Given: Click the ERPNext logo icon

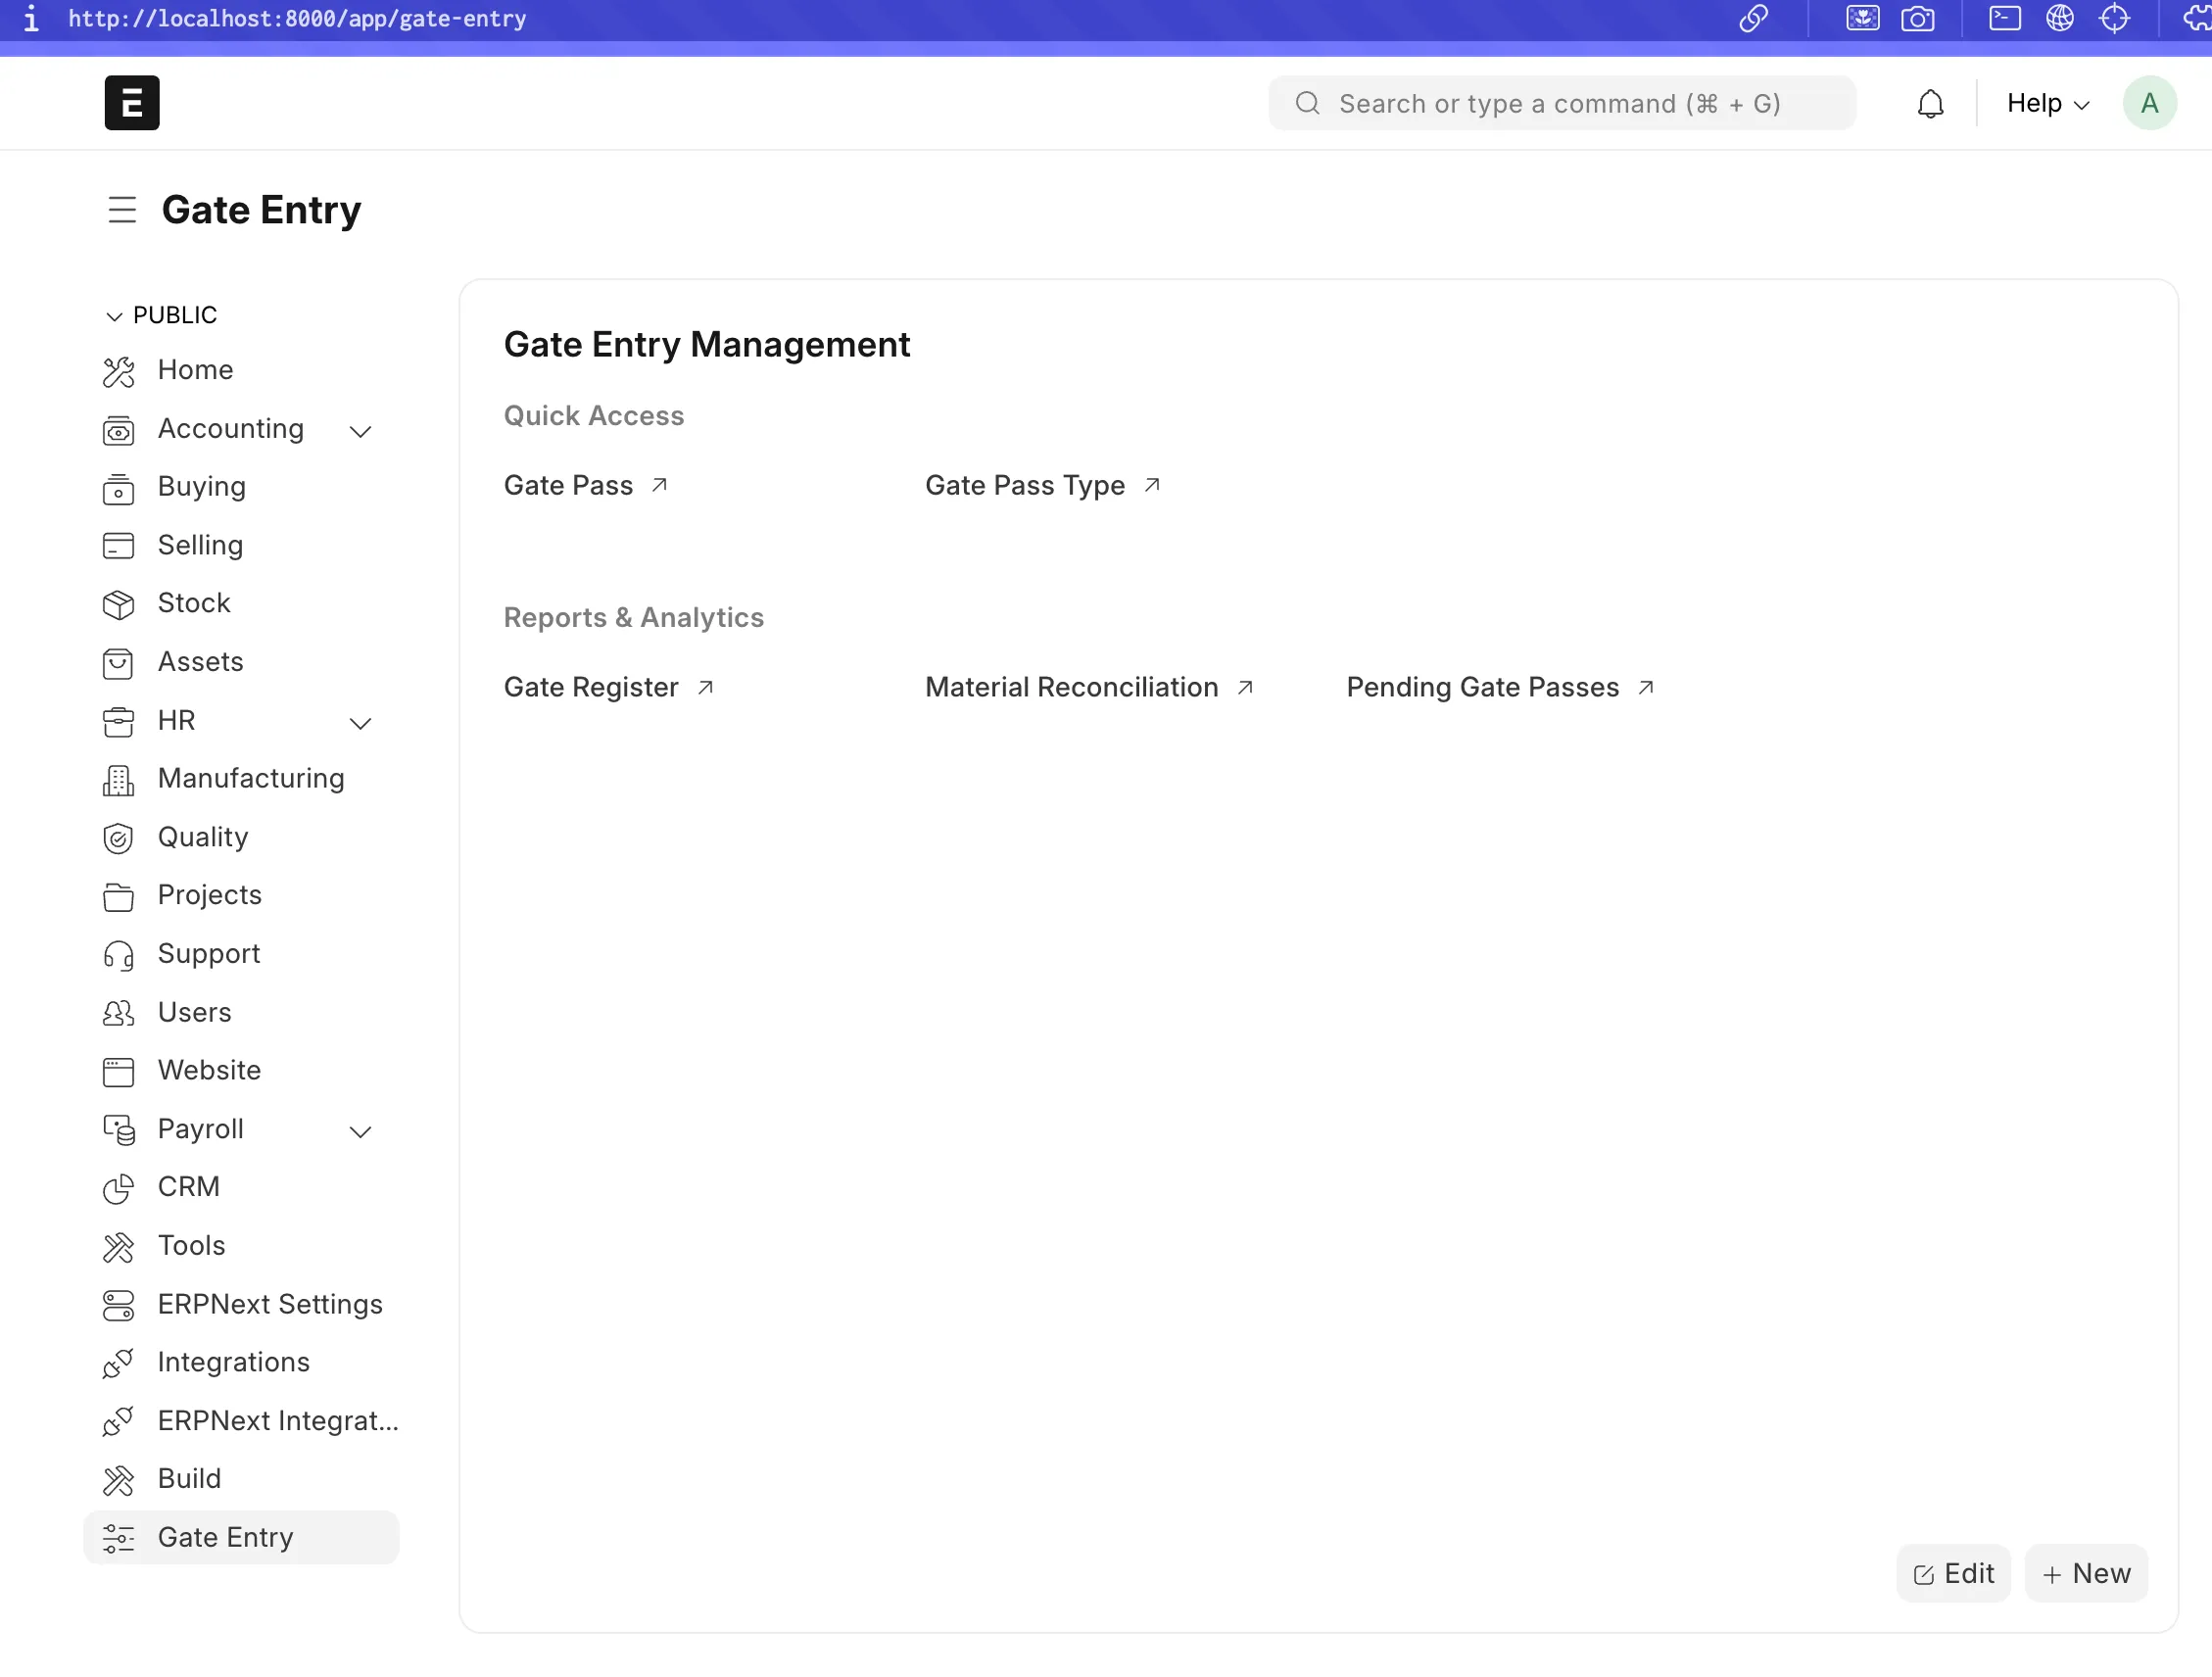Looking at the screenshot, I should pyautogui.click(x=132, y=103).
